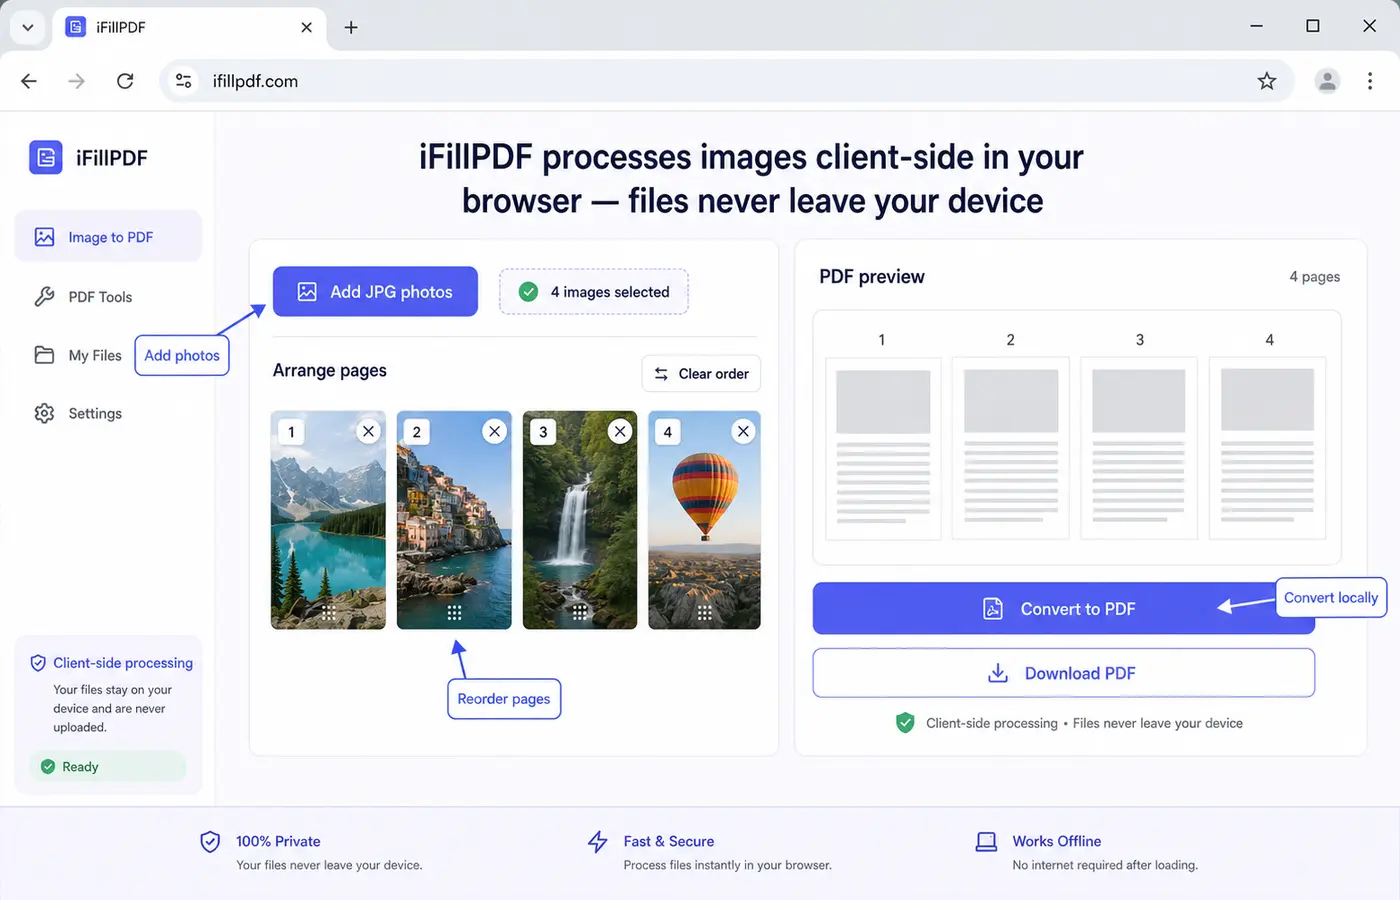Go to My Files

click(77, 355)
